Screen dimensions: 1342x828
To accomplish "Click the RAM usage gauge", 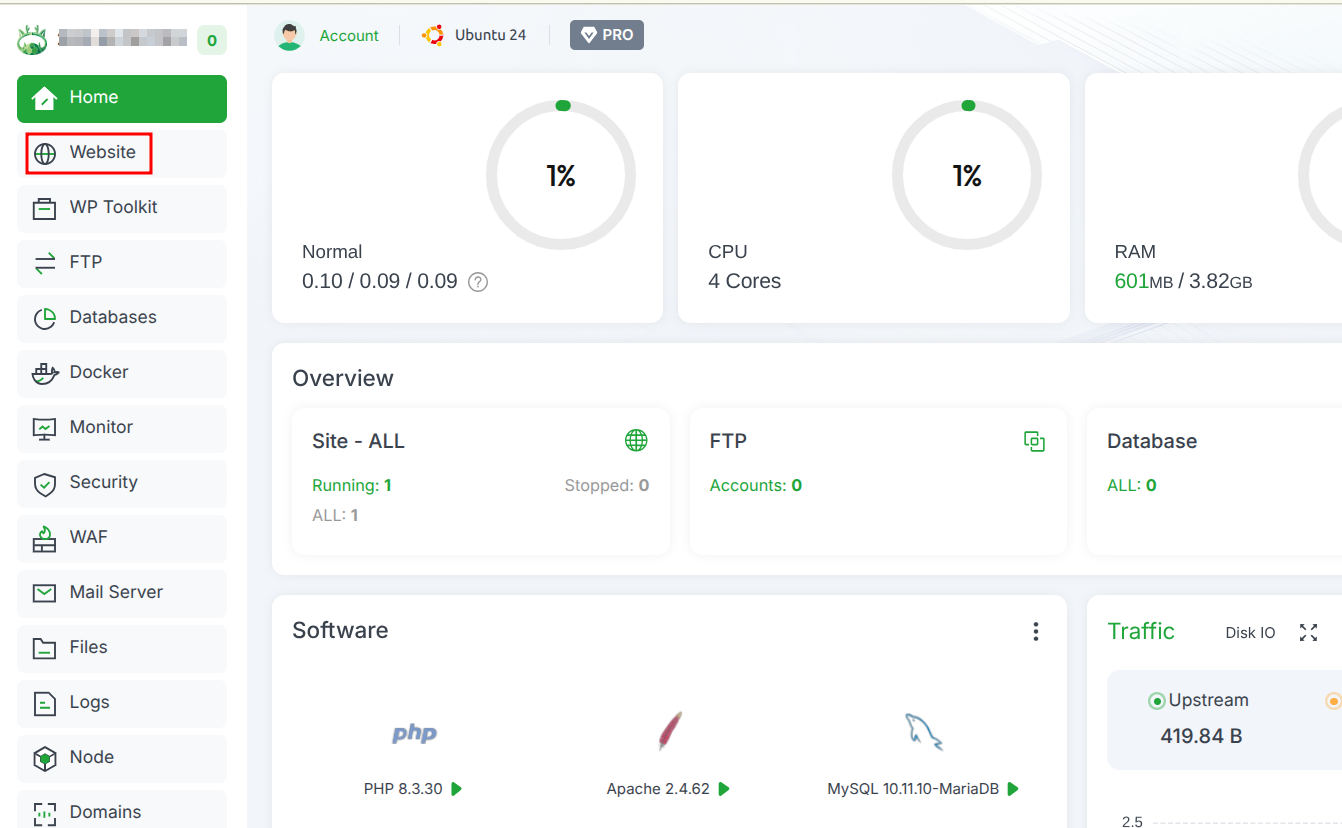I will [x=1320, y=176].
